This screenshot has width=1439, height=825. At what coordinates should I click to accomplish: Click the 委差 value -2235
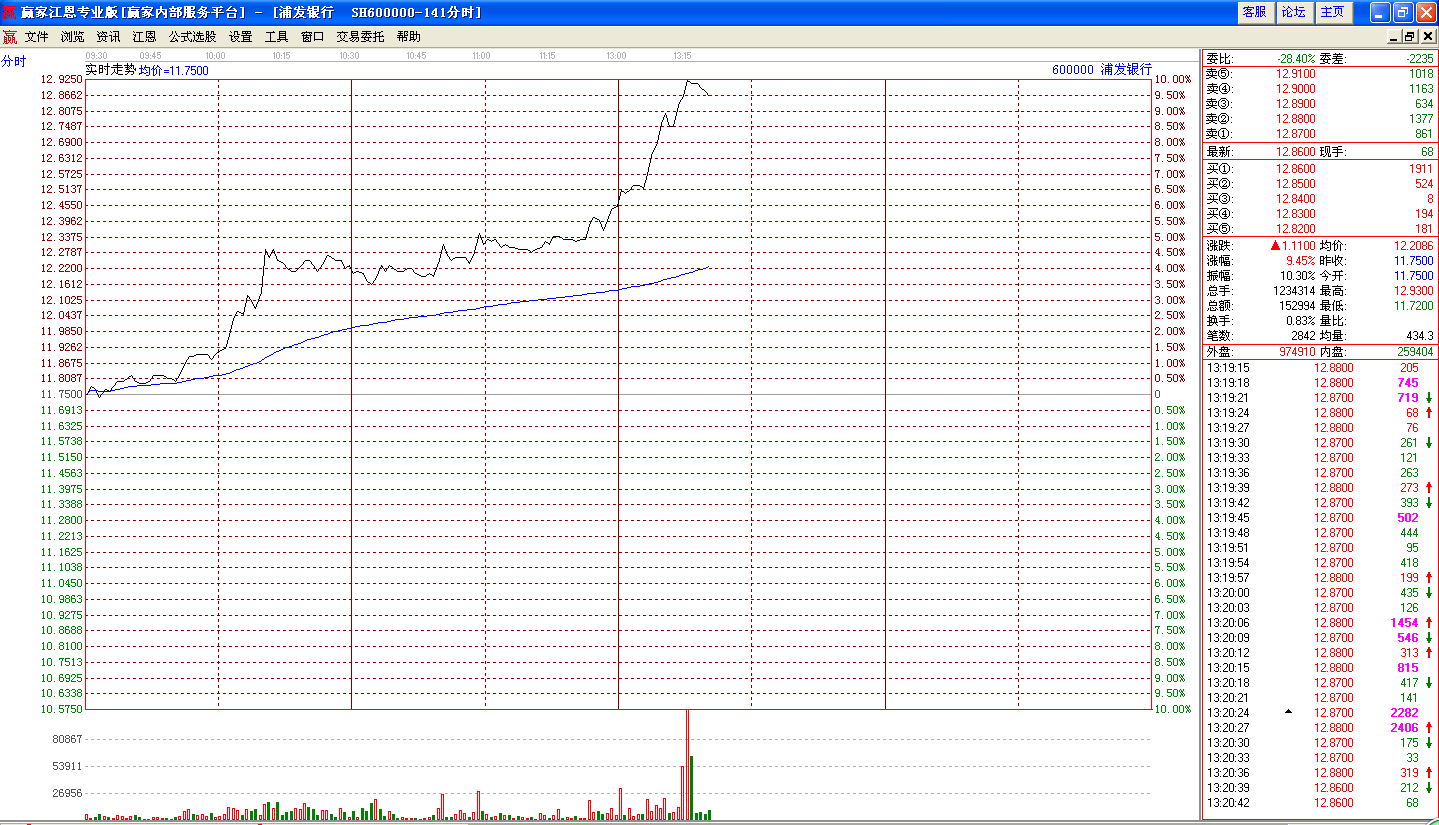click(x=1418, y=59)
